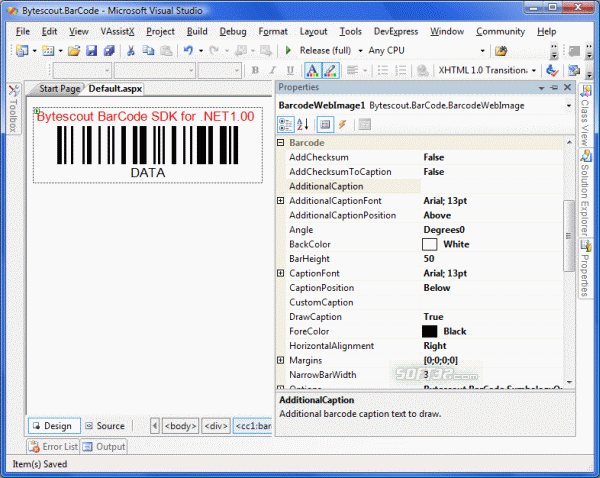Click the Background Color highlight icon
This screenshot has height=478, width=600.
pyautogui.click(x=330, y=70)
